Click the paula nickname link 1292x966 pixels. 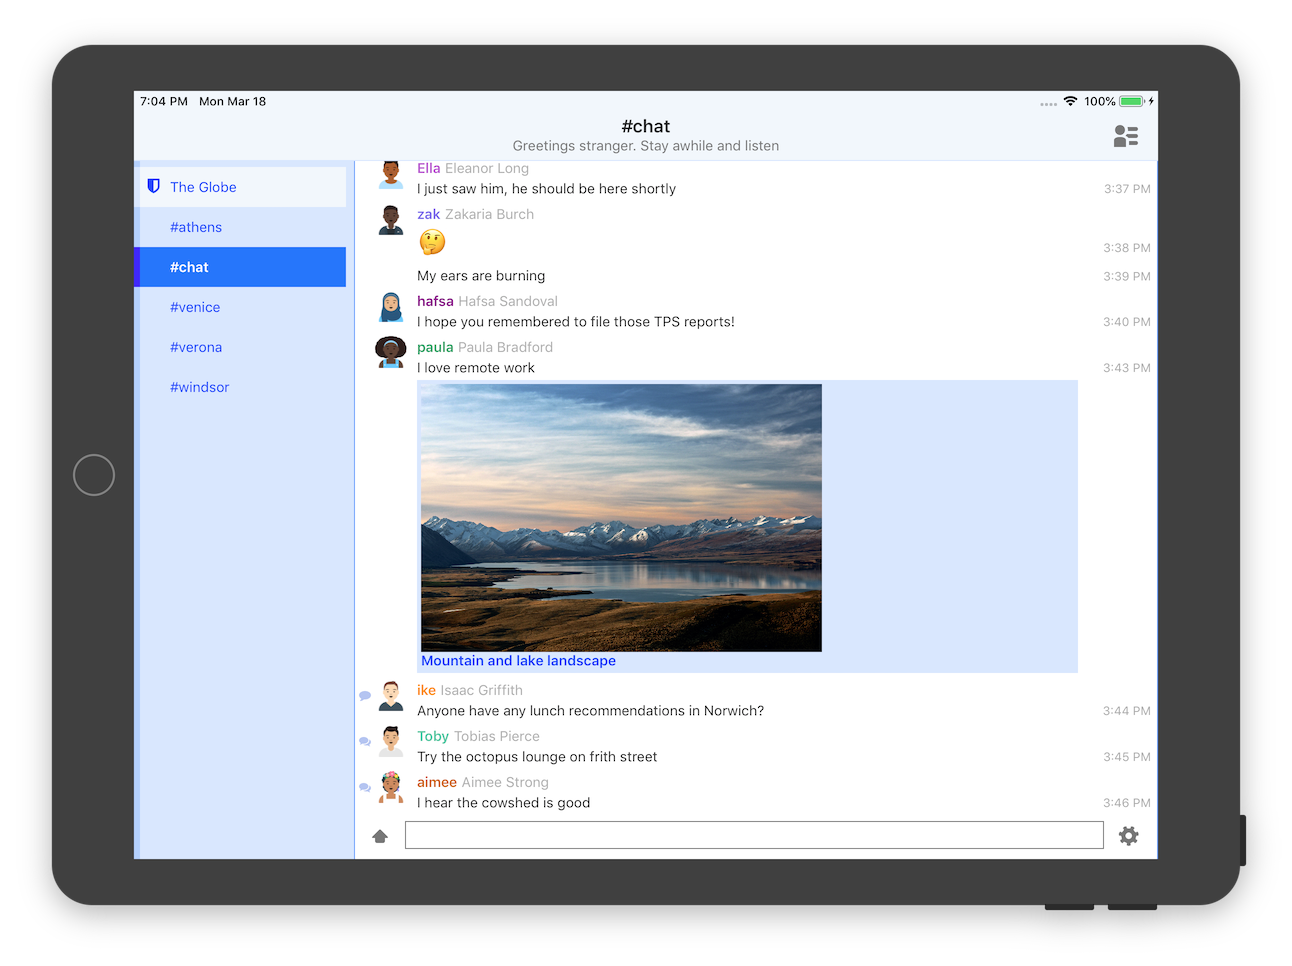pyautogui.click(x=435, y=347)
